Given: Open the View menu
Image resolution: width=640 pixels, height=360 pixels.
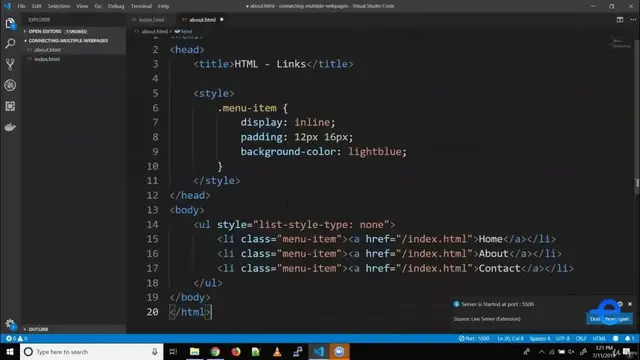Looking at the screenshot, I should pos(82,6).
